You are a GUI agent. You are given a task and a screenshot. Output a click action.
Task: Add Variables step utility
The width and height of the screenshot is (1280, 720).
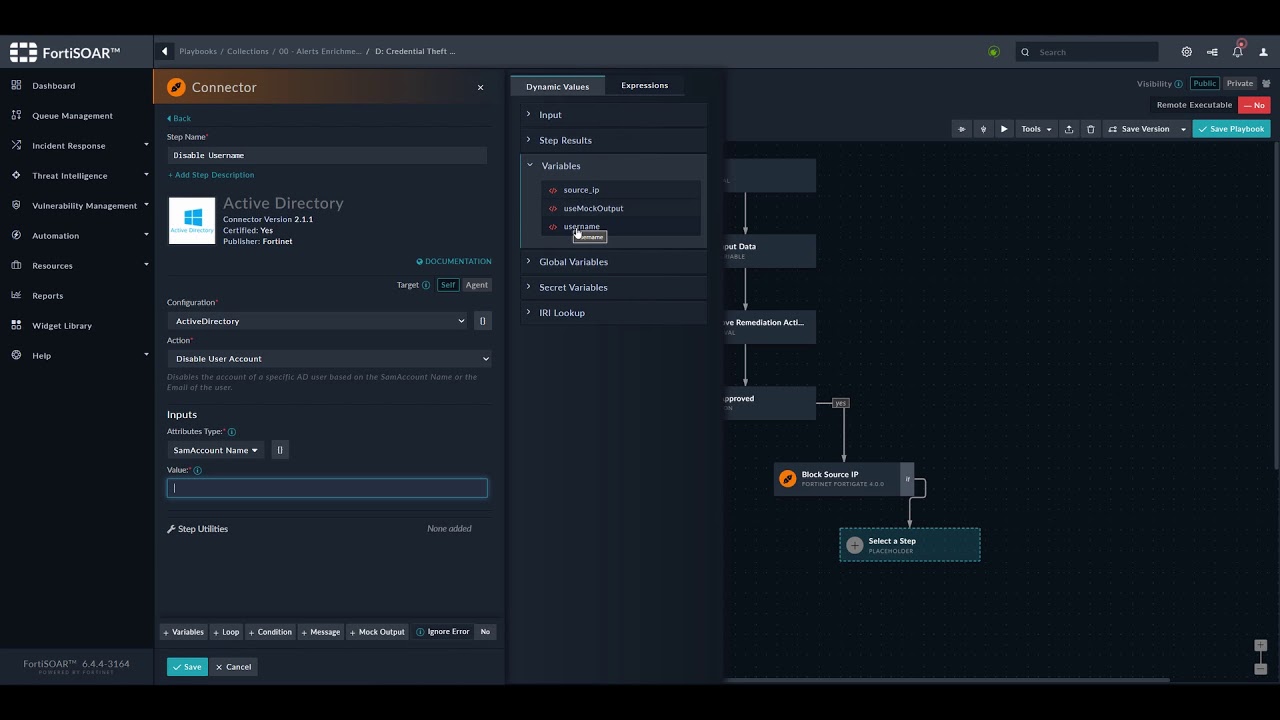(x=183, y=632)
